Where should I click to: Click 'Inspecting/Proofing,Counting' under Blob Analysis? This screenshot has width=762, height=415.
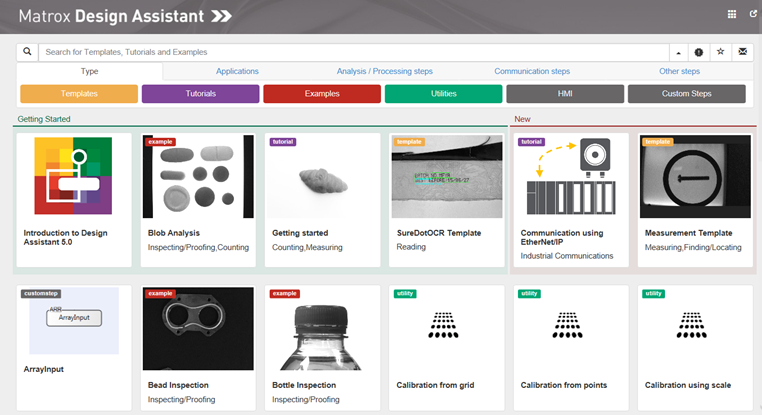pos(198,247)
